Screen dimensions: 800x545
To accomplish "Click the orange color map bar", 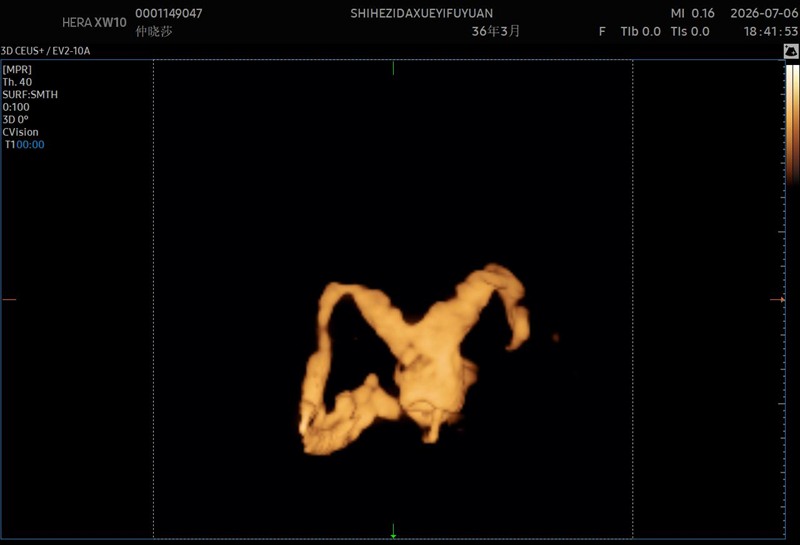I will 792,123.
